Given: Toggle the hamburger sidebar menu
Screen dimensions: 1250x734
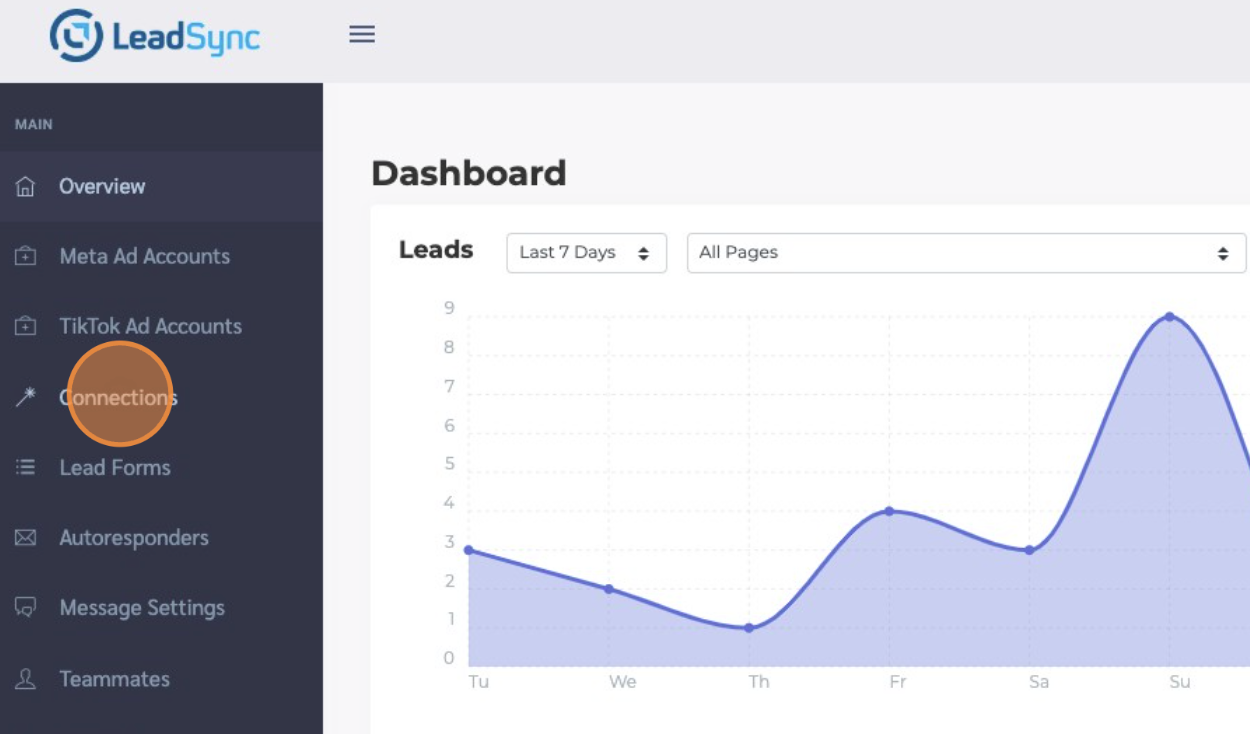Looking at the screenshot, I should (361, 34).
